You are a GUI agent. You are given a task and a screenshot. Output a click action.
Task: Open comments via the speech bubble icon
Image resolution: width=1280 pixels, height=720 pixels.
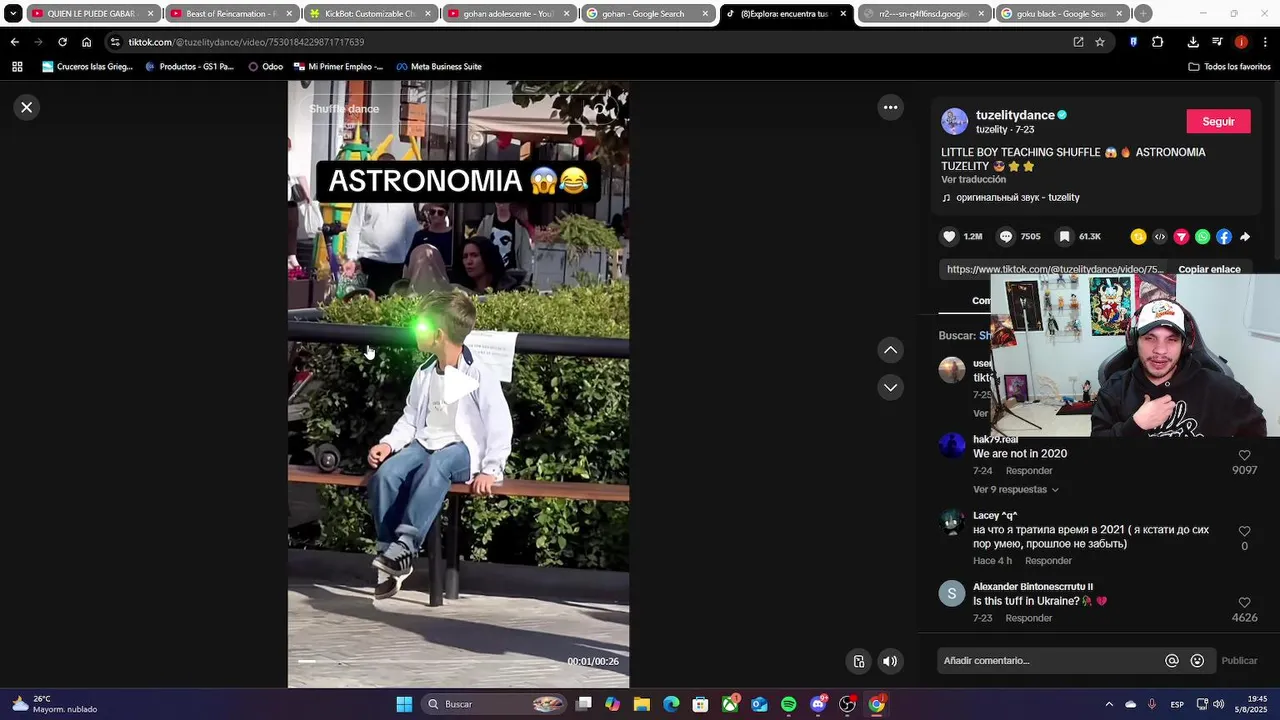(1006, 237)
